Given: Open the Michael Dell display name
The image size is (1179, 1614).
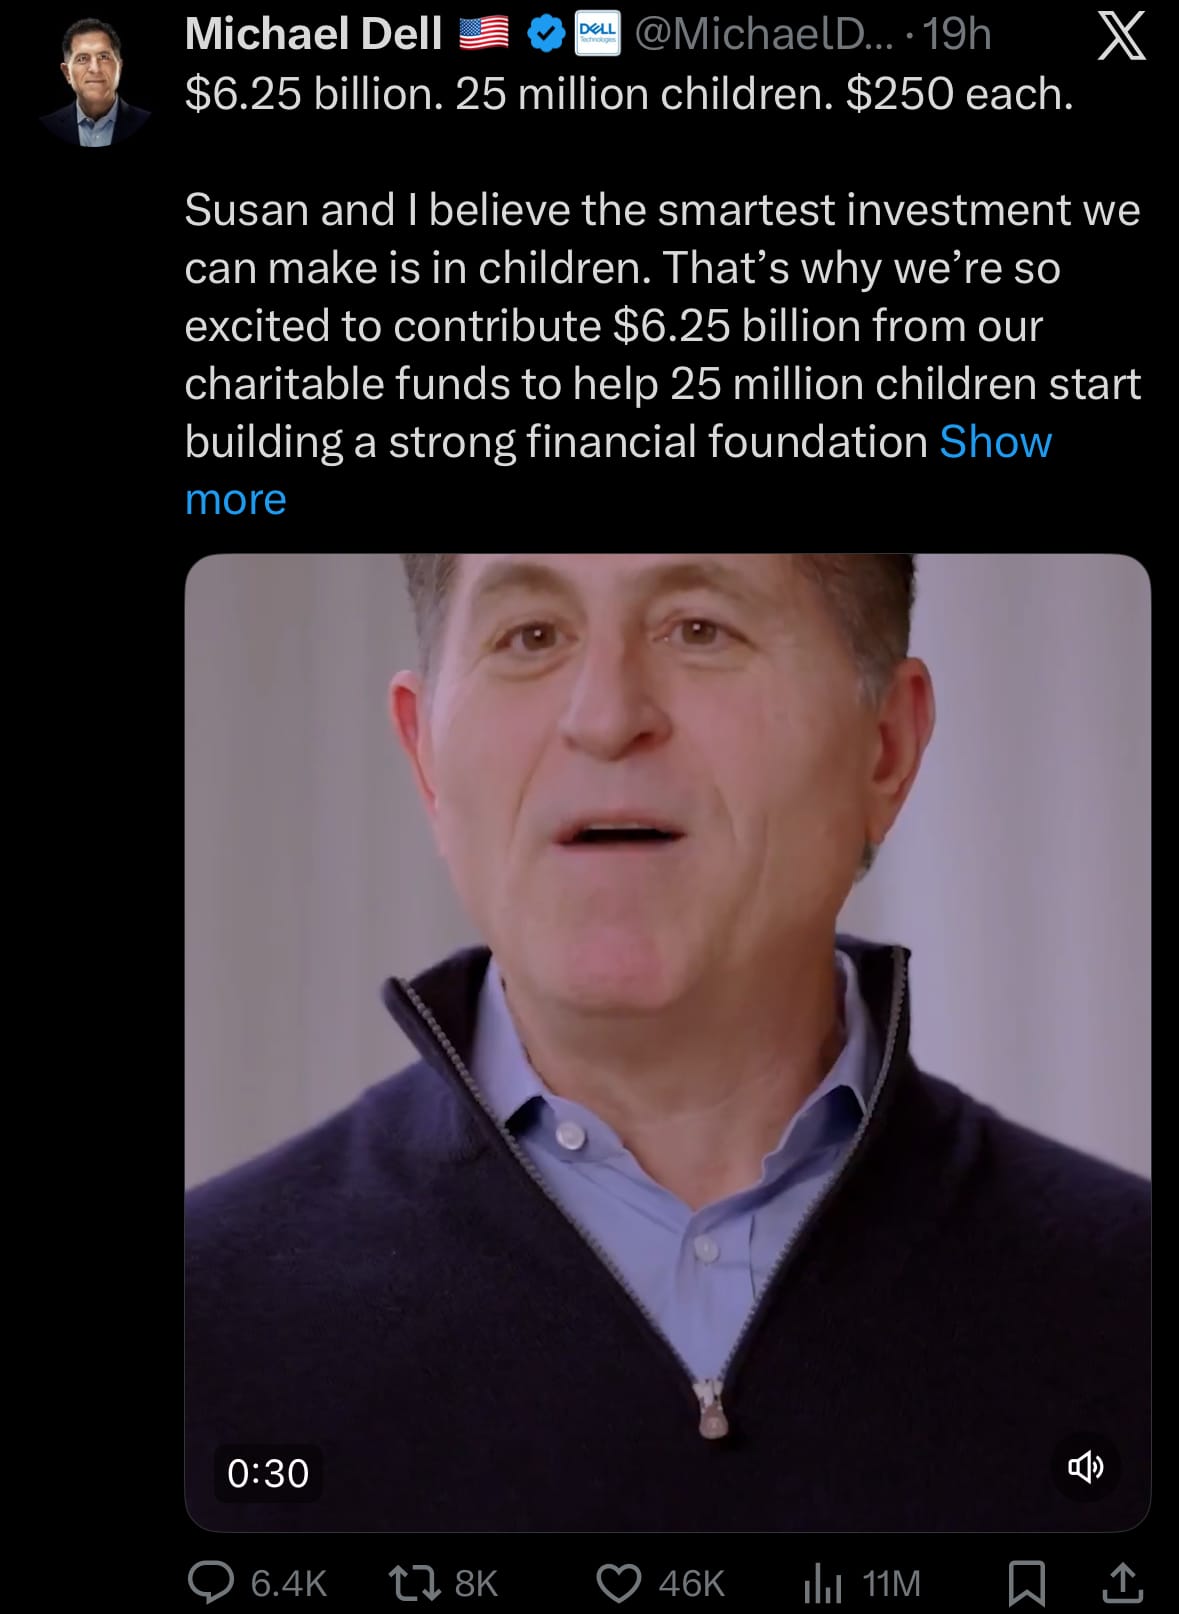Looking at the screenshot, I should pyautogui.click(x=313, y=35).
